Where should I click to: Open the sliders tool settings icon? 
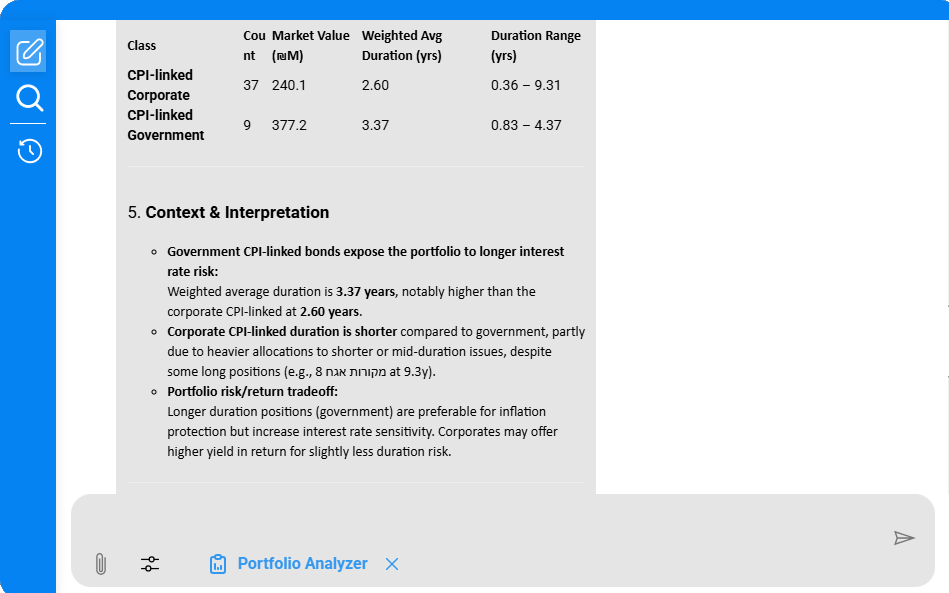click(150, 564)
